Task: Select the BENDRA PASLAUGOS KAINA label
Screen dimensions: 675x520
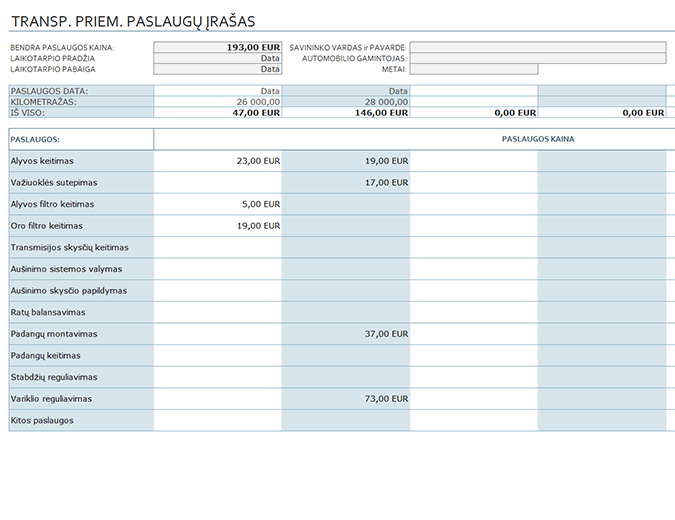Action: 62,47
